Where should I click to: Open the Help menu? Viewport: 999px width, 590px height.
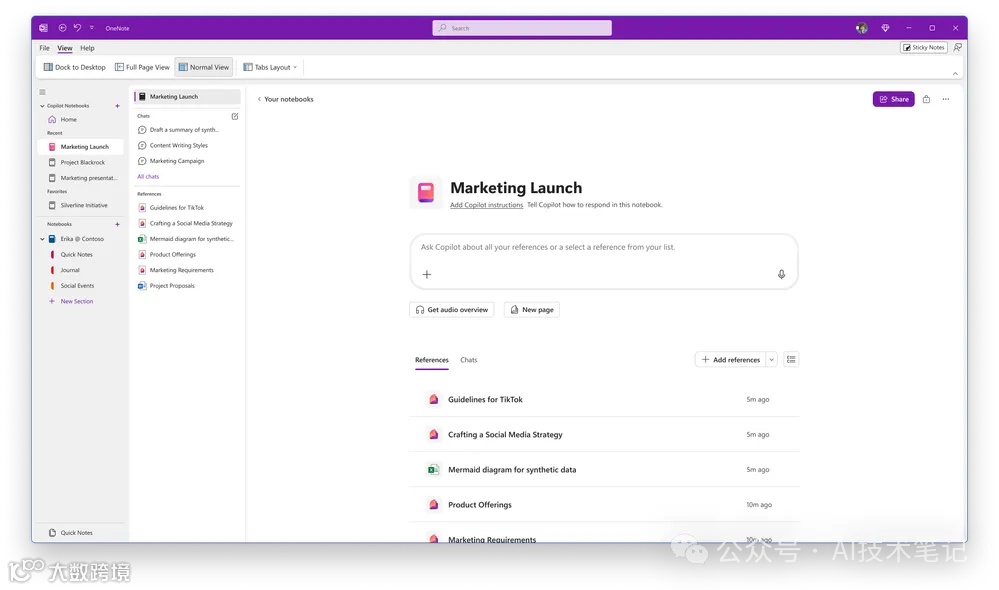87,48
